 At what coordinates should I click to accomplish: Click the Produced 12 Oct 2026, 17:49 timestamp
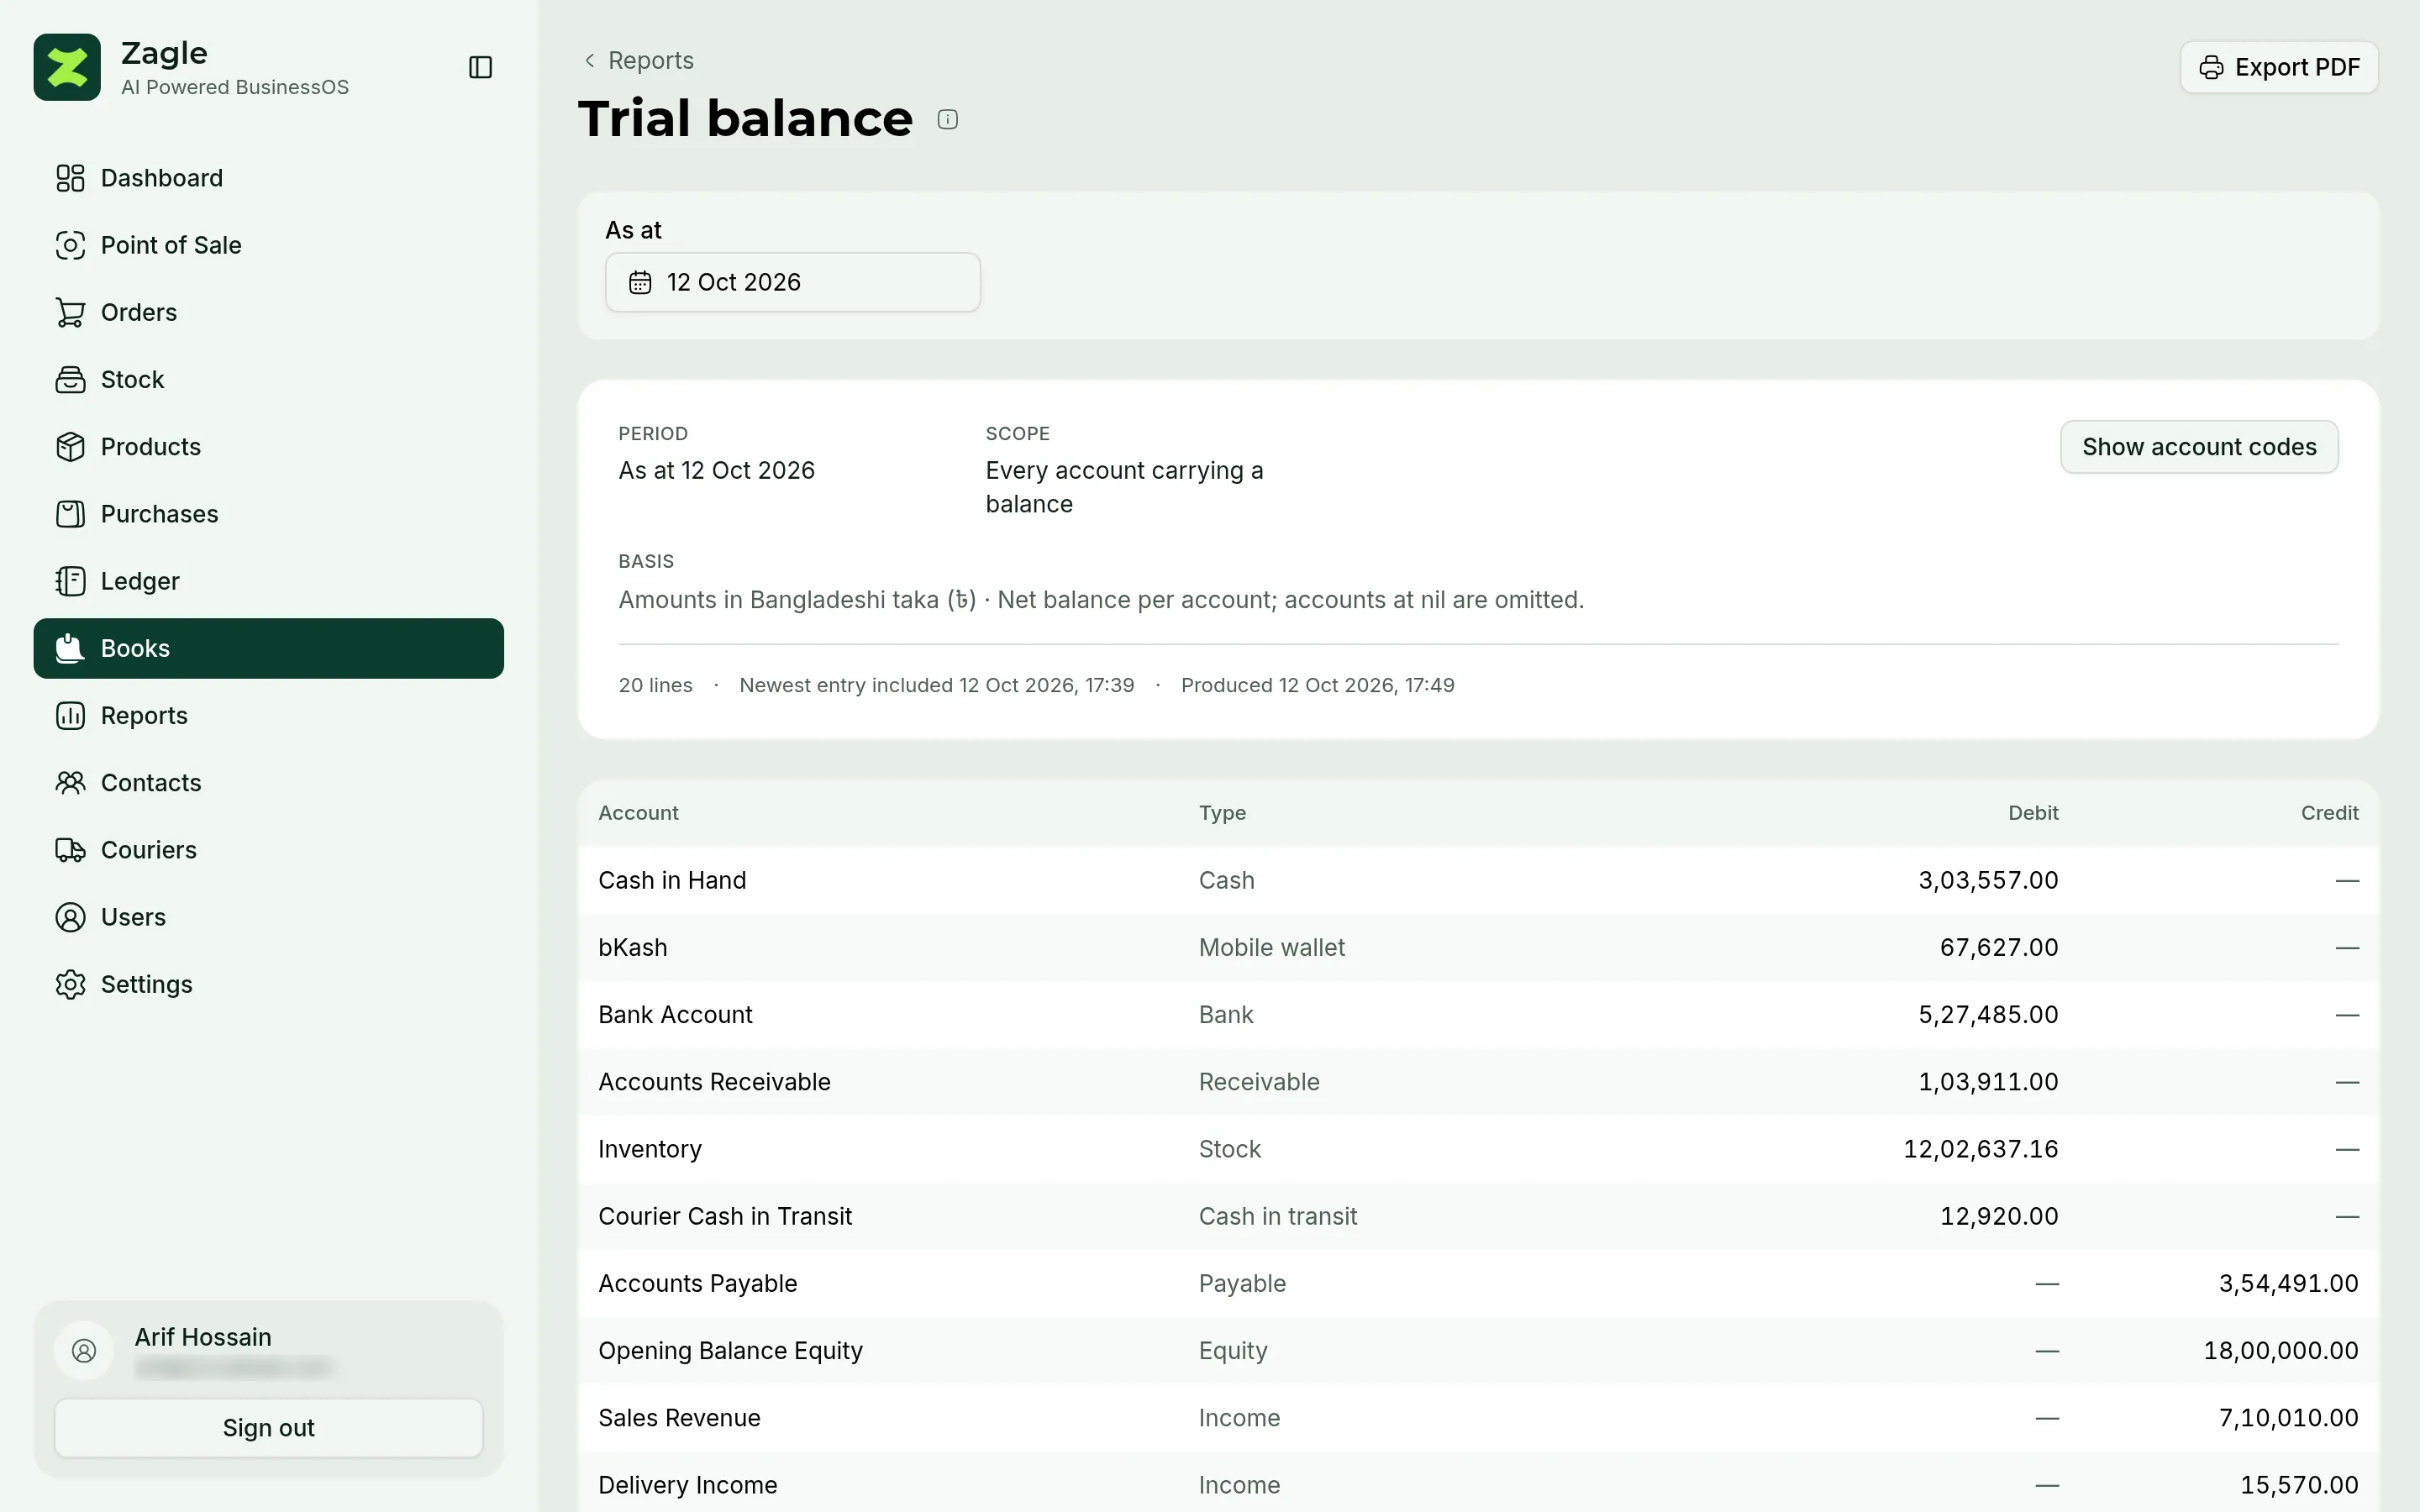click(x=1317, y=685)
